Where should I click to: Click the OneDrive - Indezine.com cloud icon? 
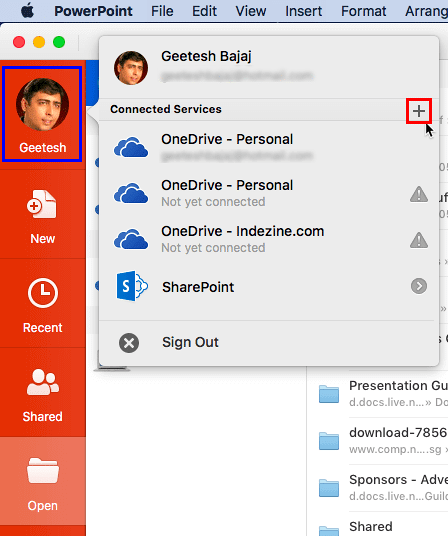click(131, 239)
